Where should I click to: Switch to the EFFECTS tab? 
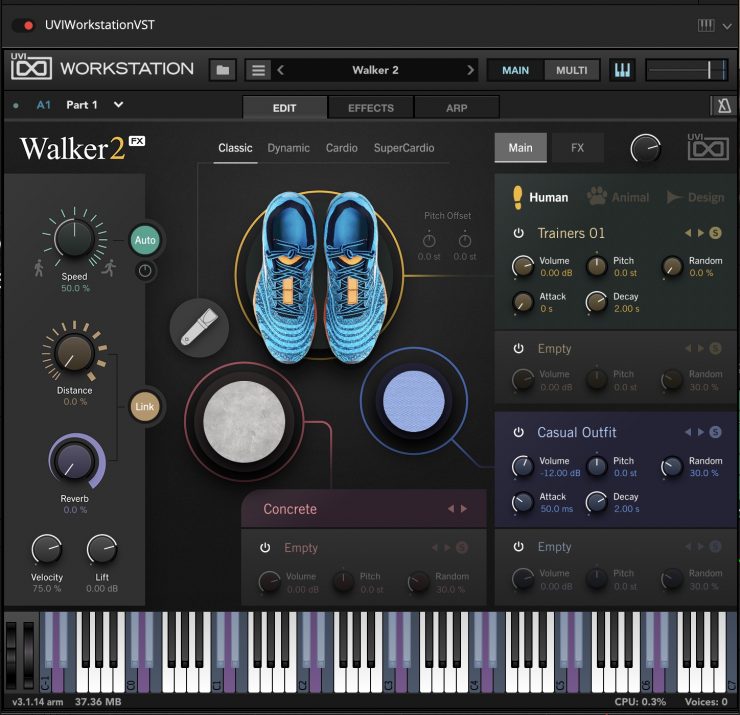point(370,107)
